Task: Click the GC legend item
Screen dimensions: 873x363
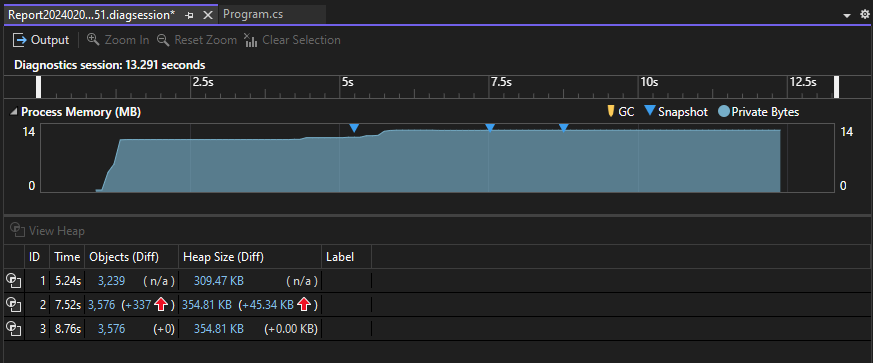Action: click(x=620, y=112)
